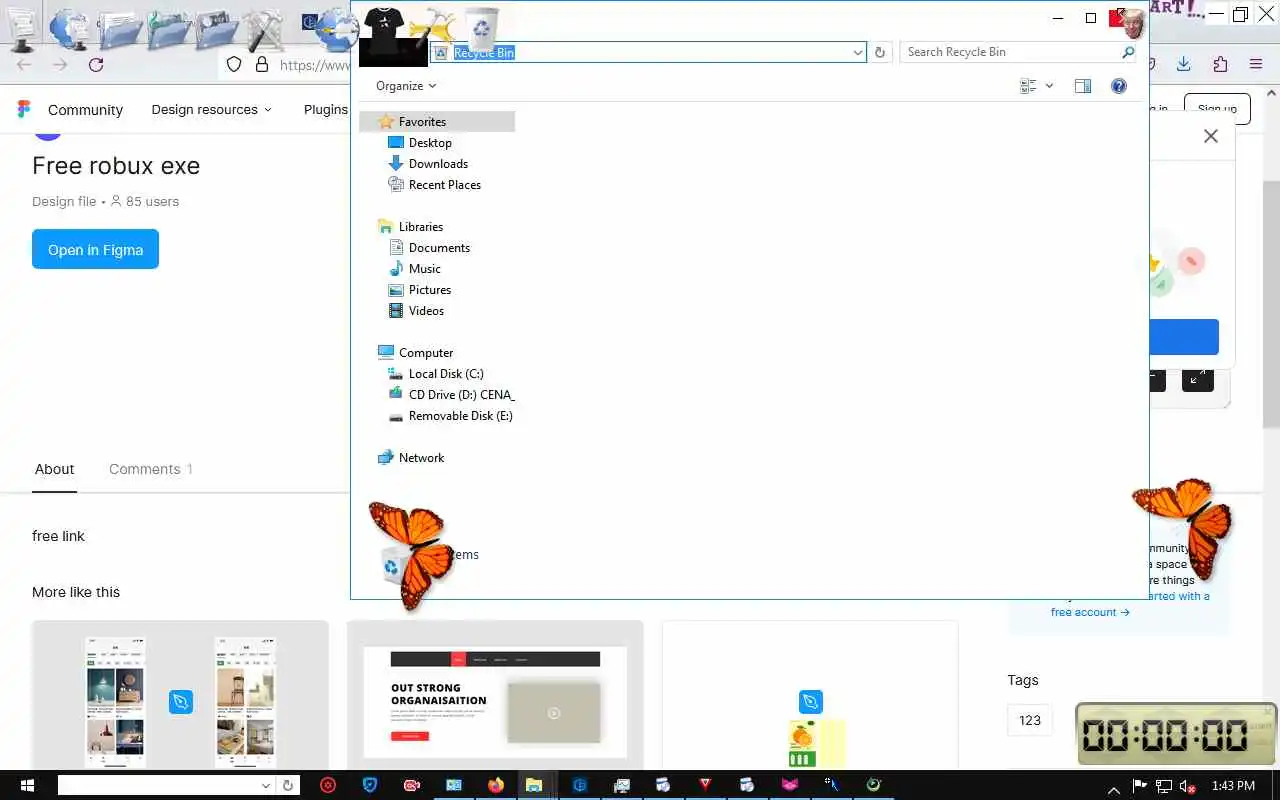Click the Recycle Bin address bar text

pyautogui.click(x=484, y=52)
